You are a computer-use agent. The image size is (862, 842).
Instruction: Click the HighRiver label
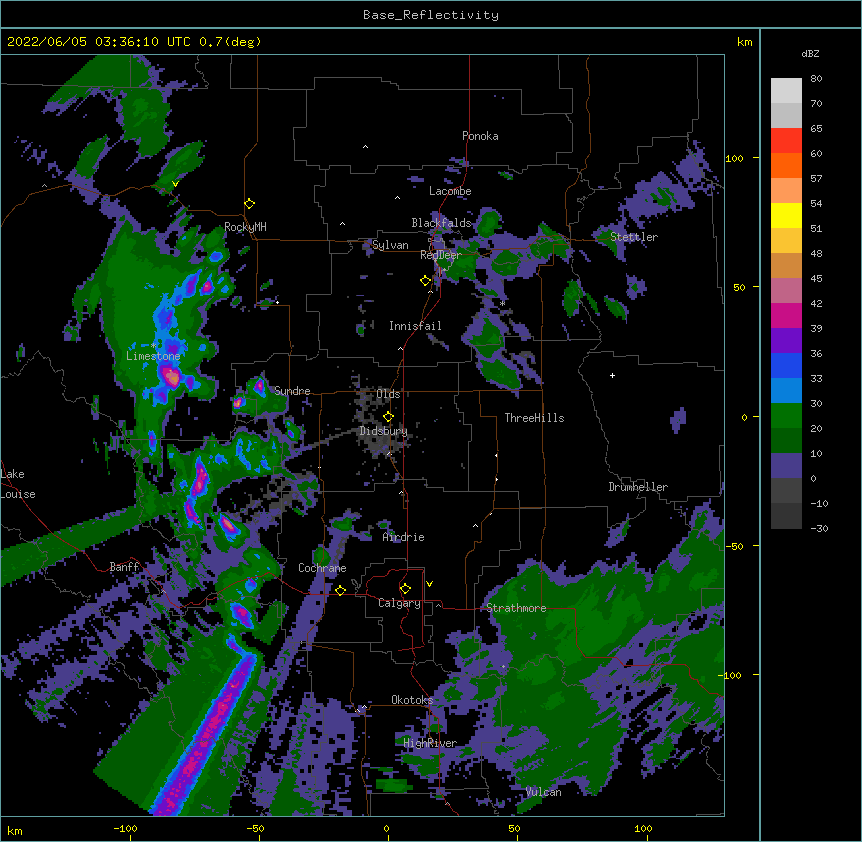point(430,744)
